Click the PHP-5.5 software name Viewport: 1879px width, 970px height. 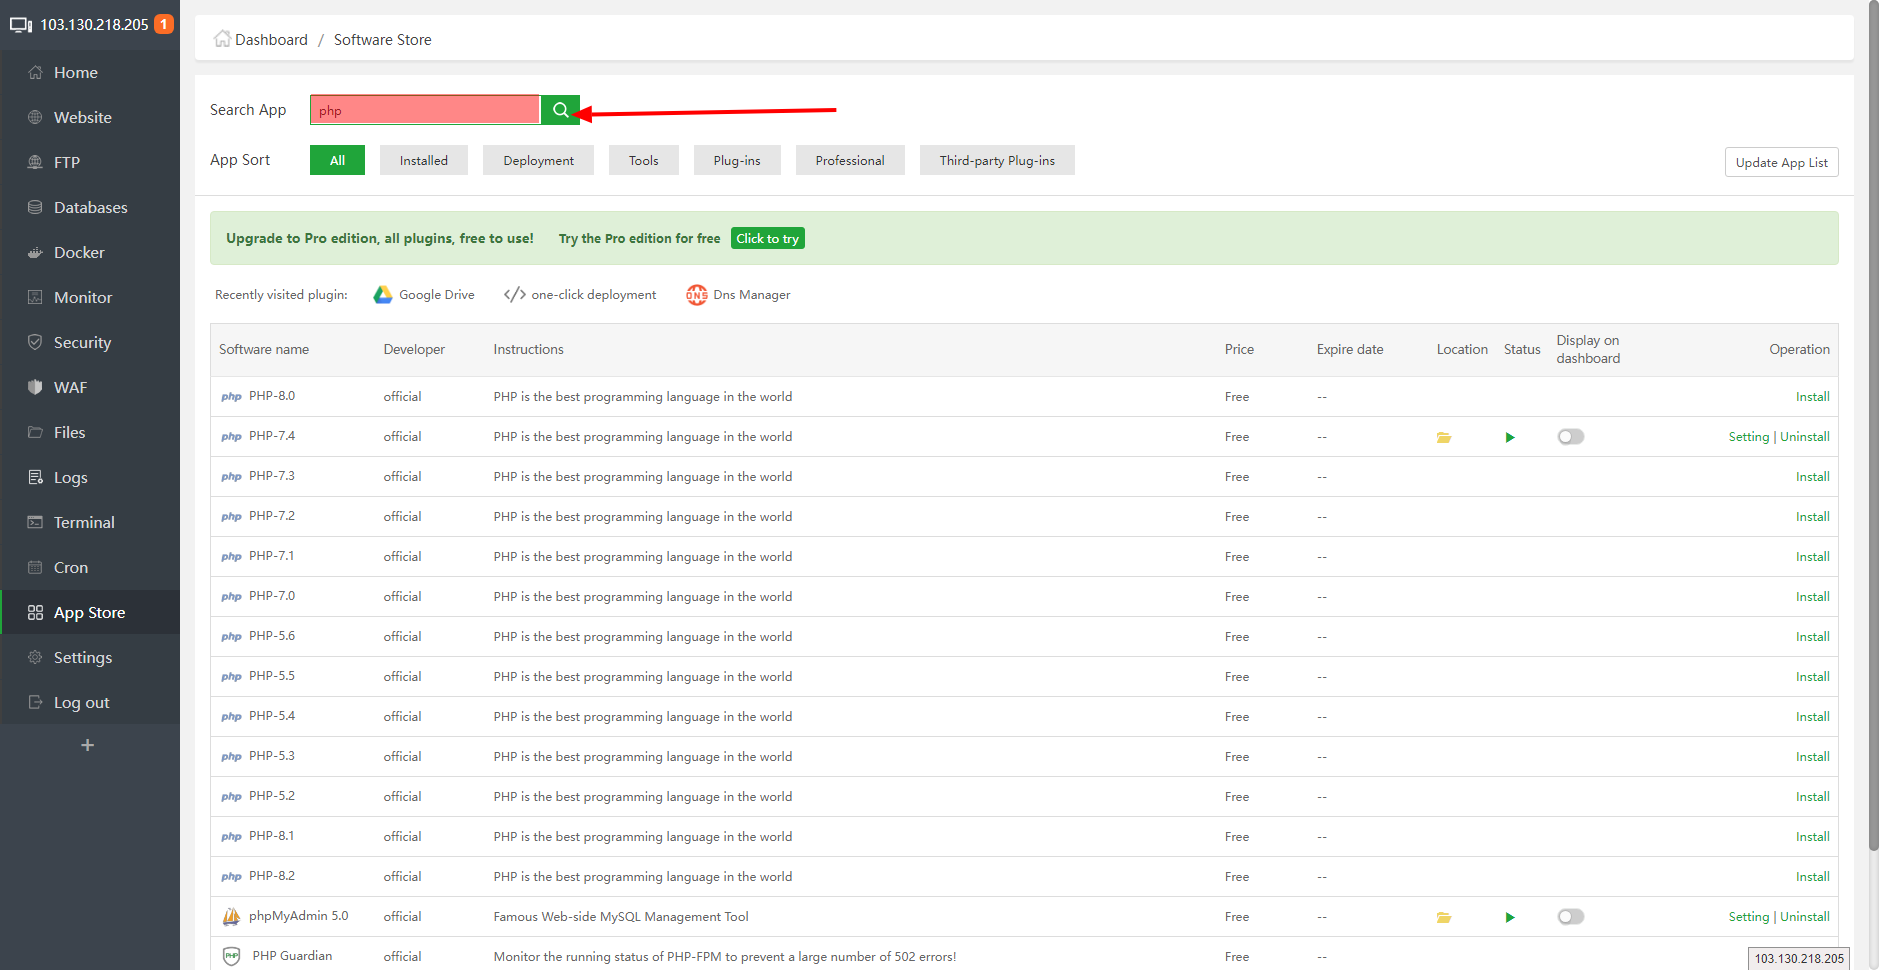point(272,676)
